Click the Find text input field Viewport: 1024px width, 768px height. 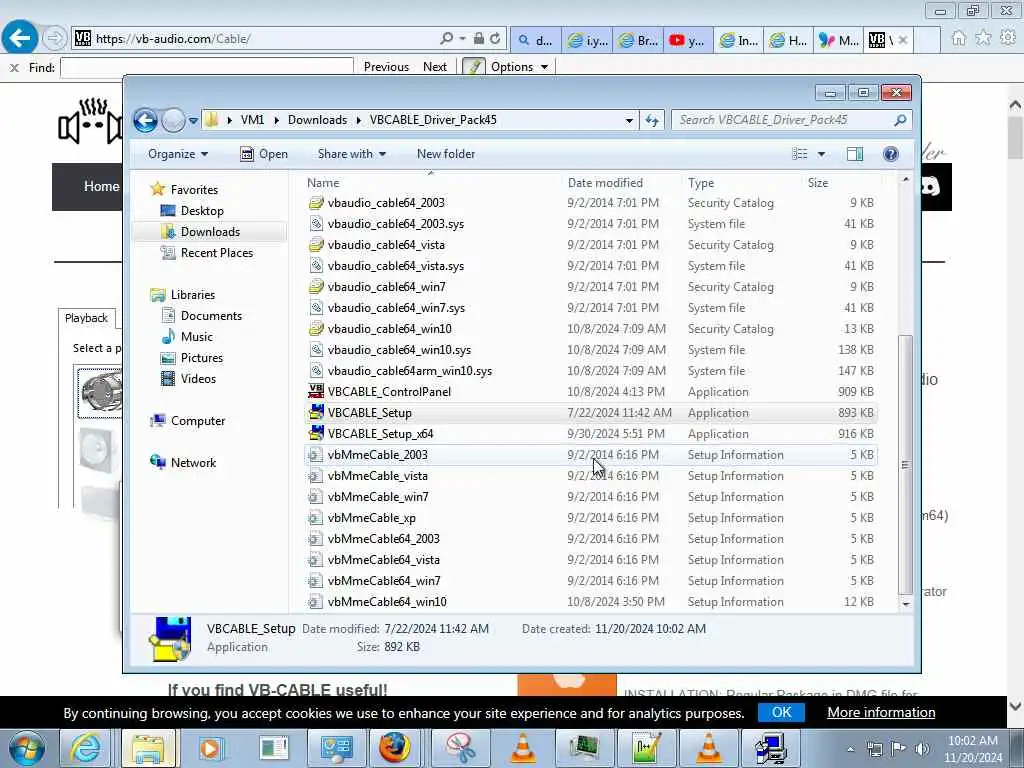206,67
